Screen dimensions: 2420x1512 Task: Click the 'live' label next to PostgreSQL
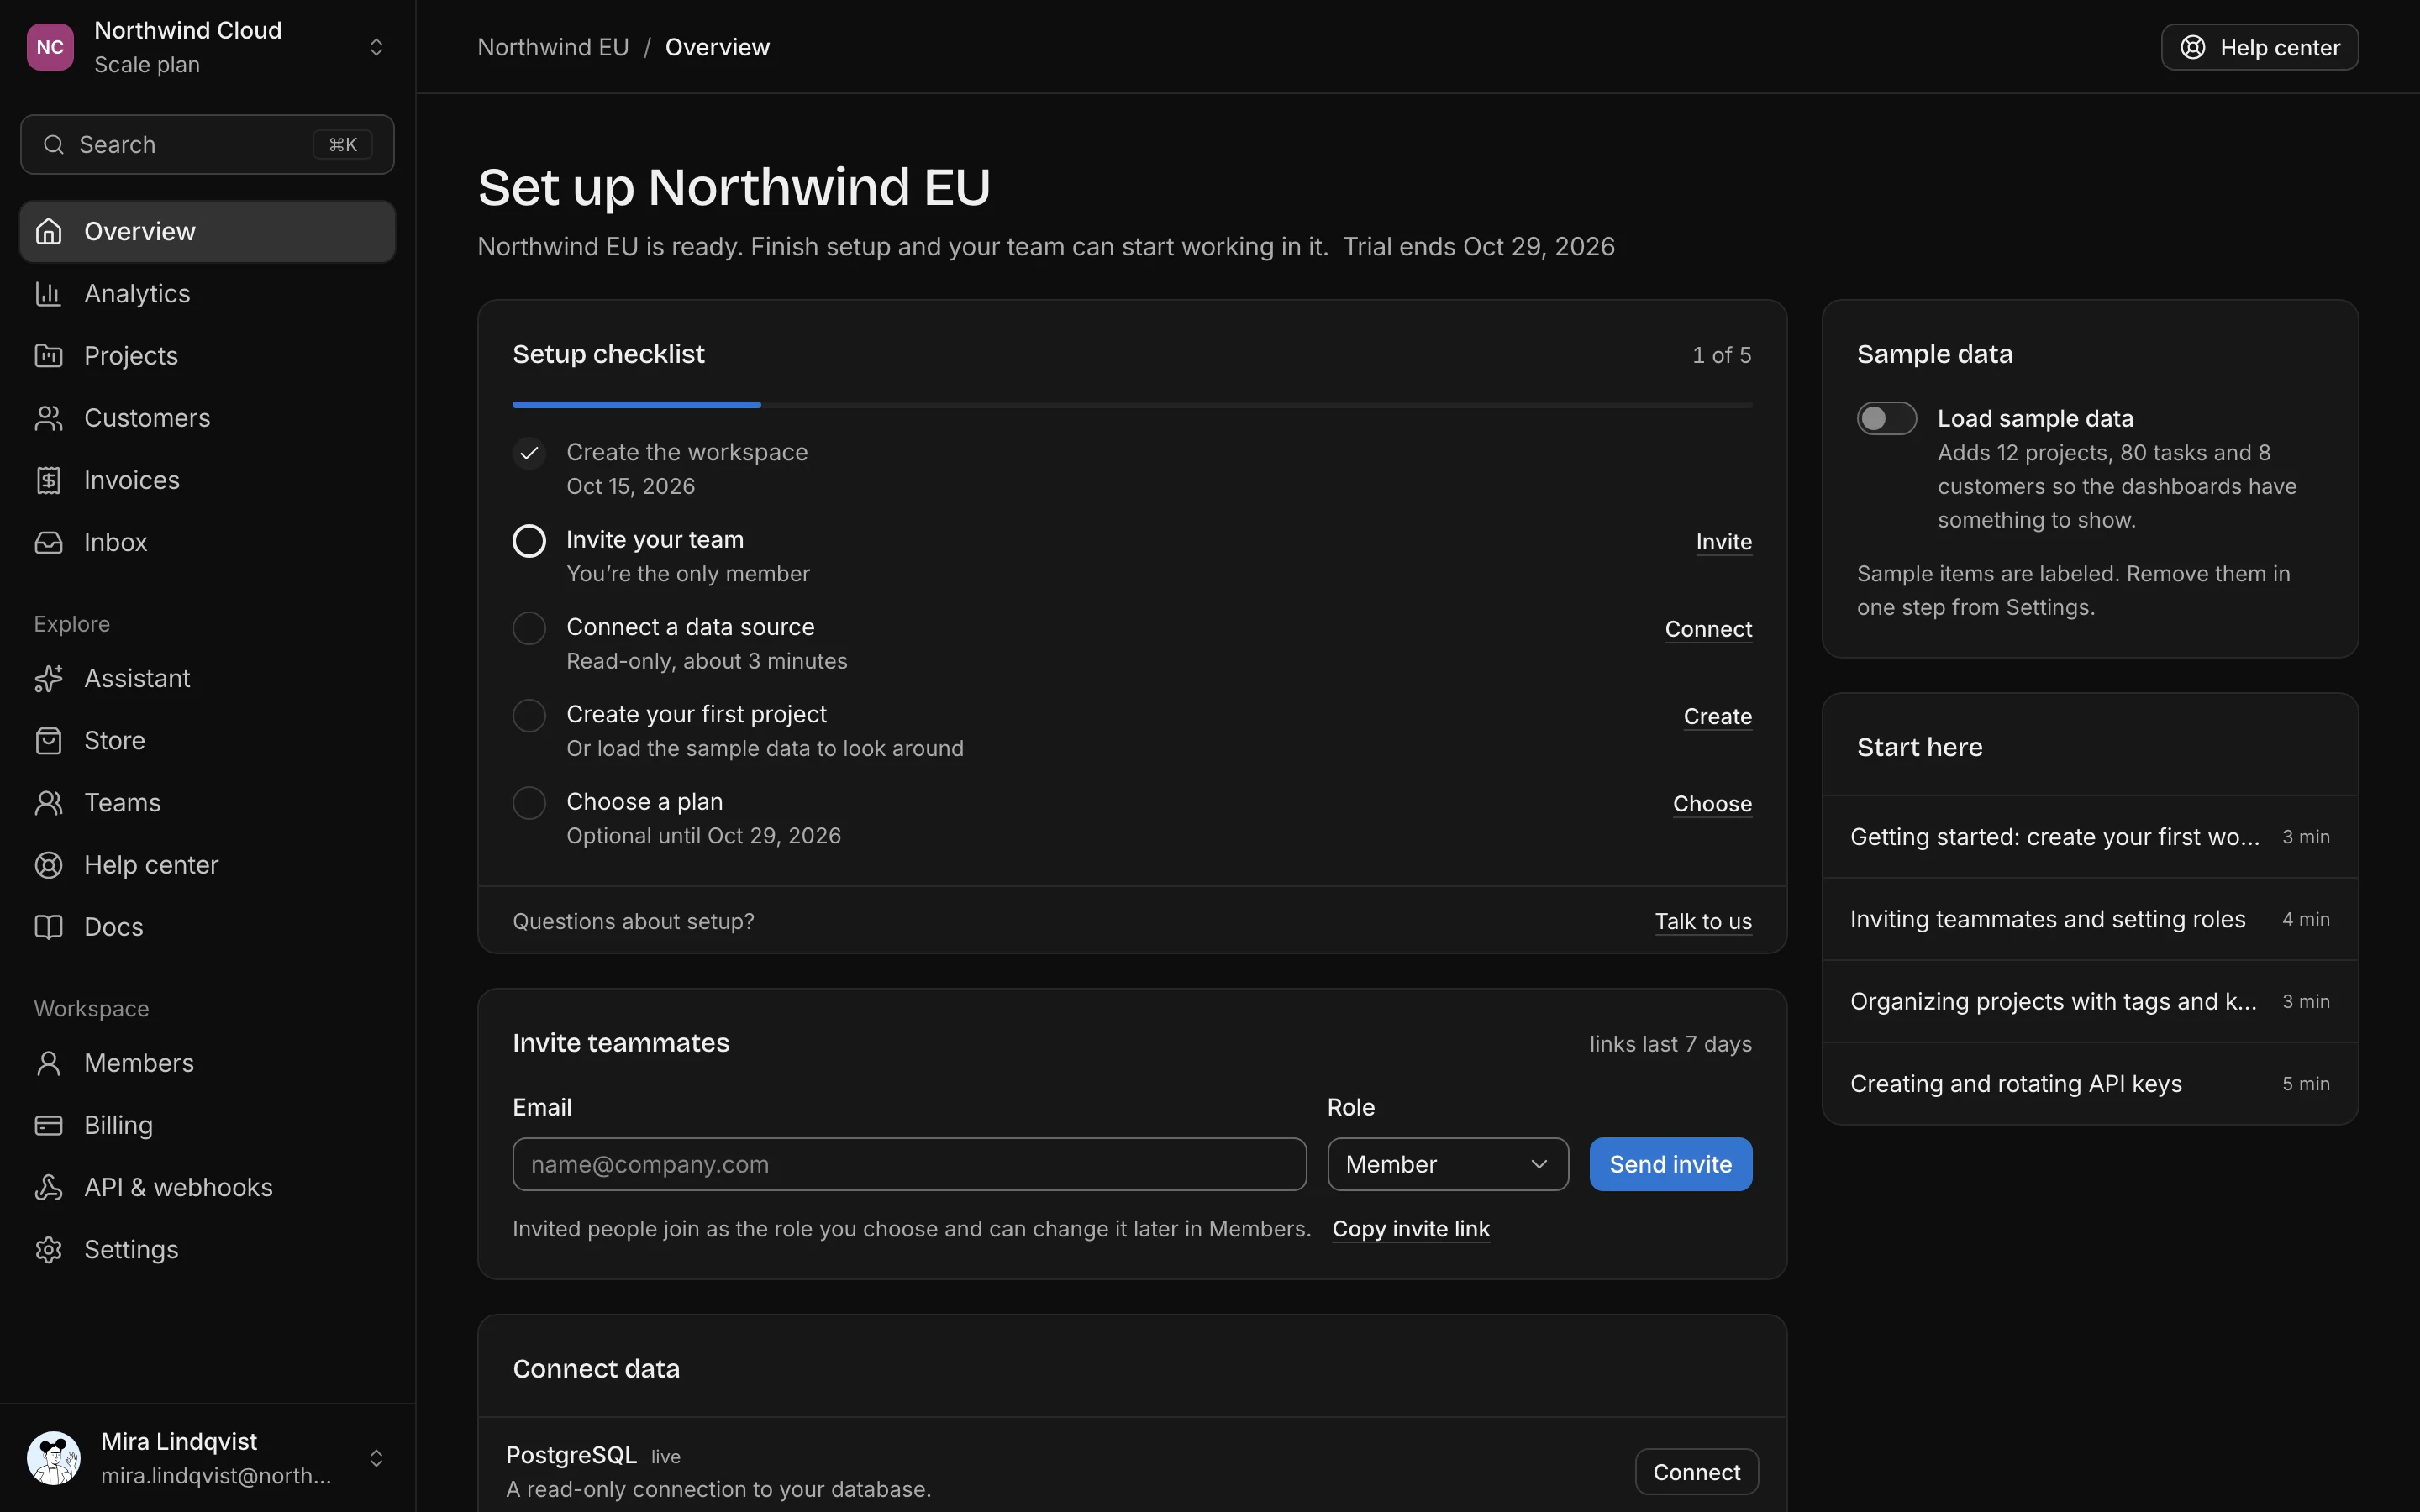click(x=665, y=1457)
